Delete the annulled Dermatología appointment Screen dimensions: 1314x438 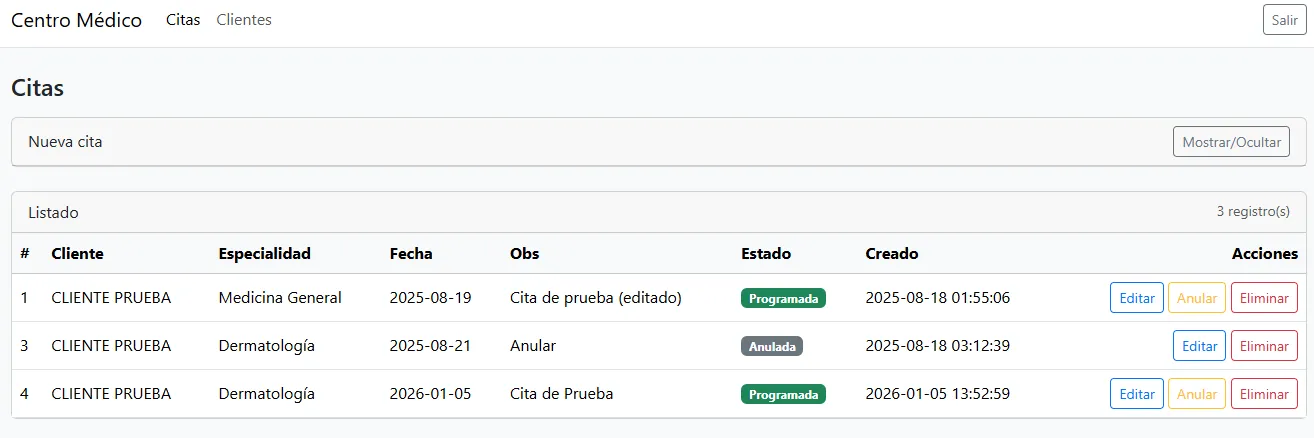click(1263, 346)
